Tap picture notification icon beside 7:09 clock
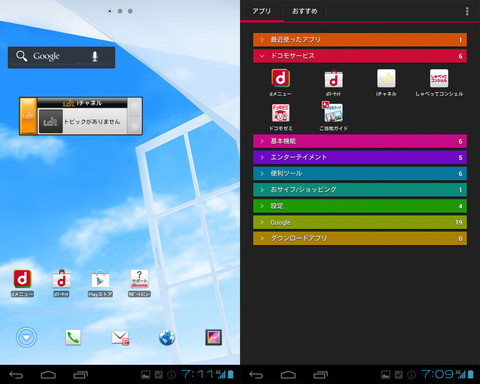Viewport: 480px width, 384px height. [x=386, y=375]
